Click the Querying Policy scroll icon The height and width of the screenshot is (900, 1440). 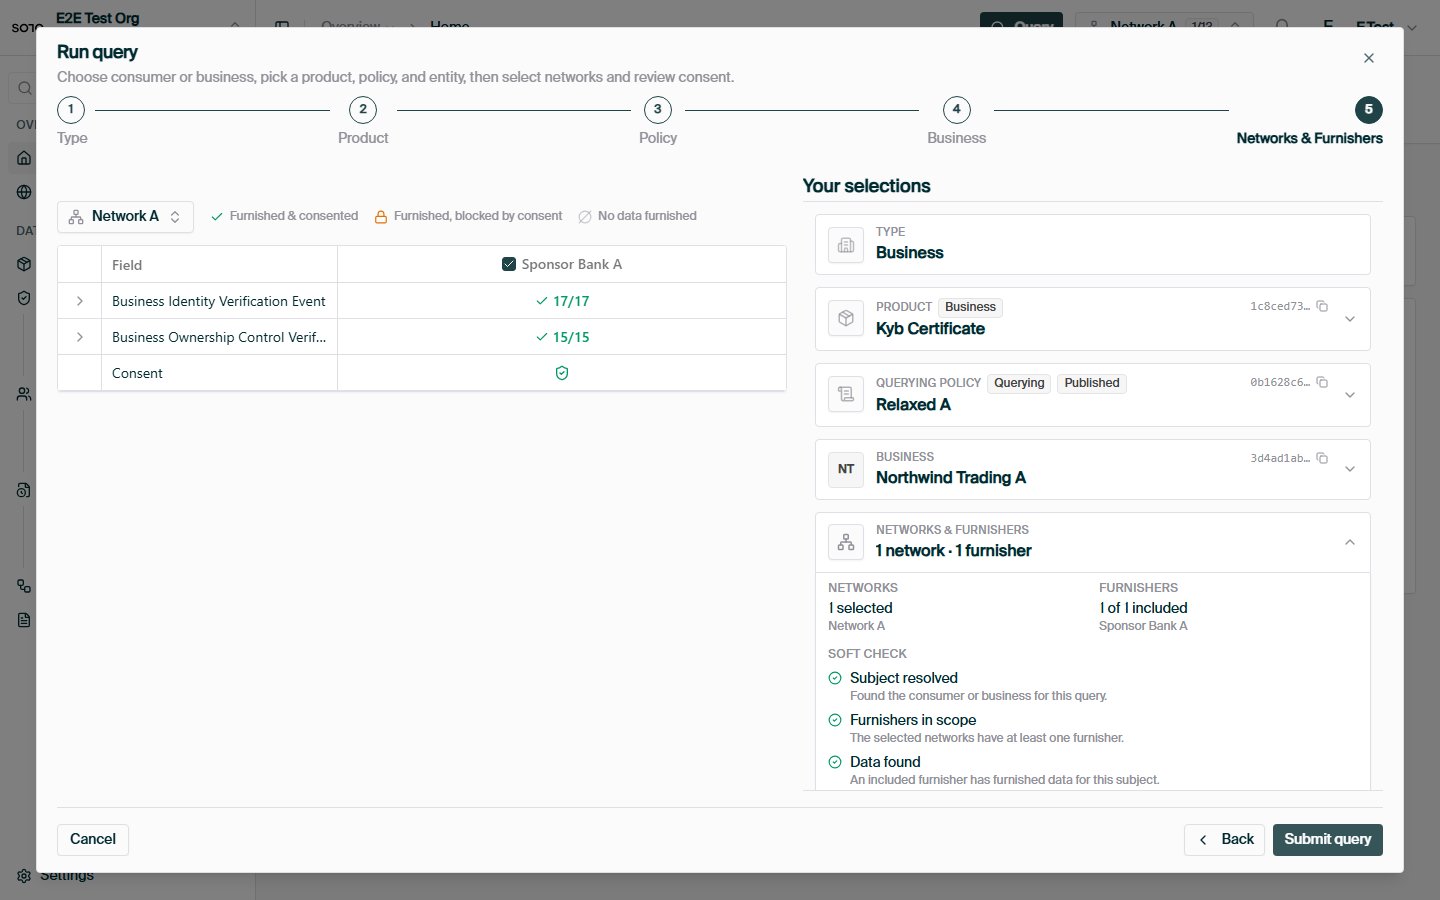pyautogui.click(x=846, y=395)
